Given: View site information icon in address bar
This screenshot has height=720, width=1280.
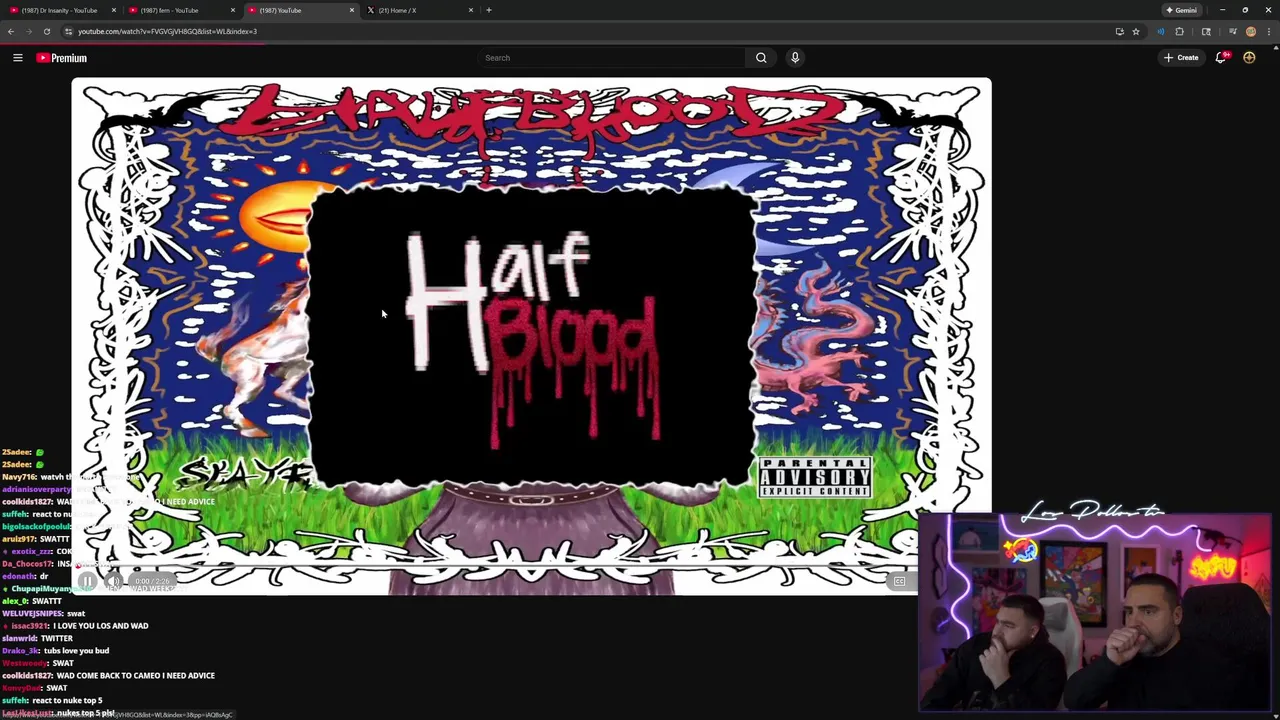Looking at the screenshot, I should click(x=68, y=31).
